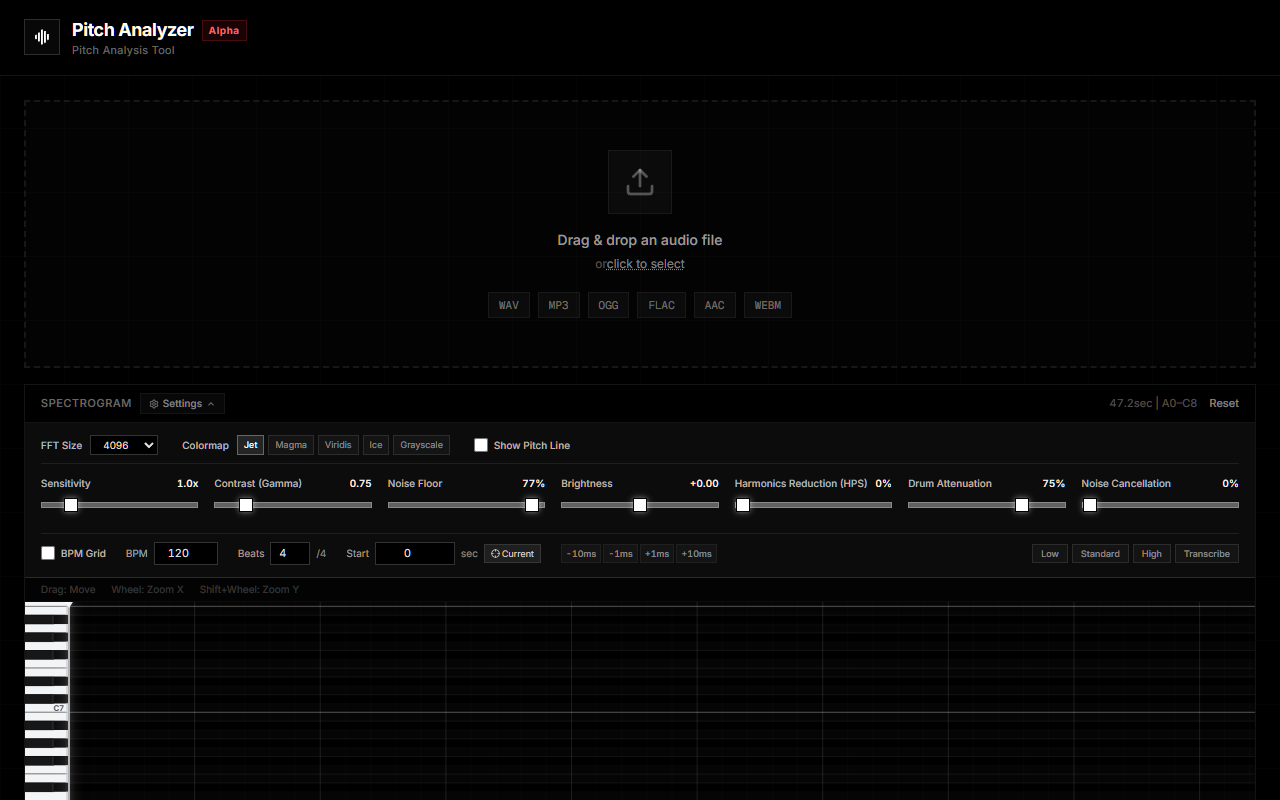
Task: Collapse the Settings chevron
Action: click(x=211, y=404)
